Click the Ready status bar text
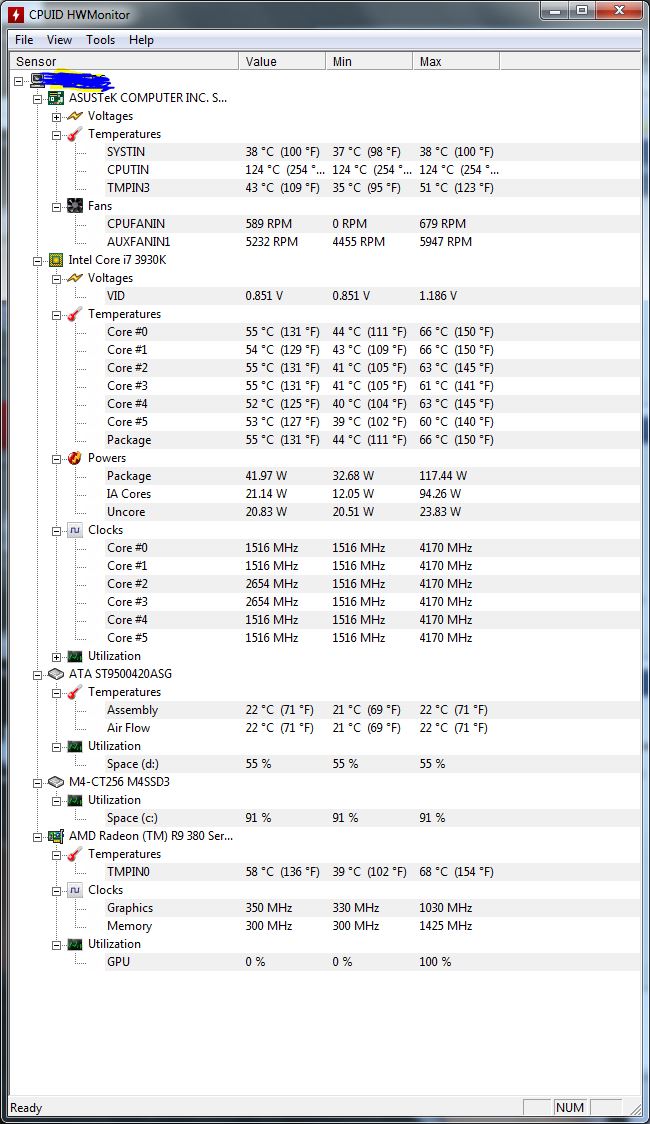The width and height of the screenshot is (650, 1124). tap(26, 1108)
